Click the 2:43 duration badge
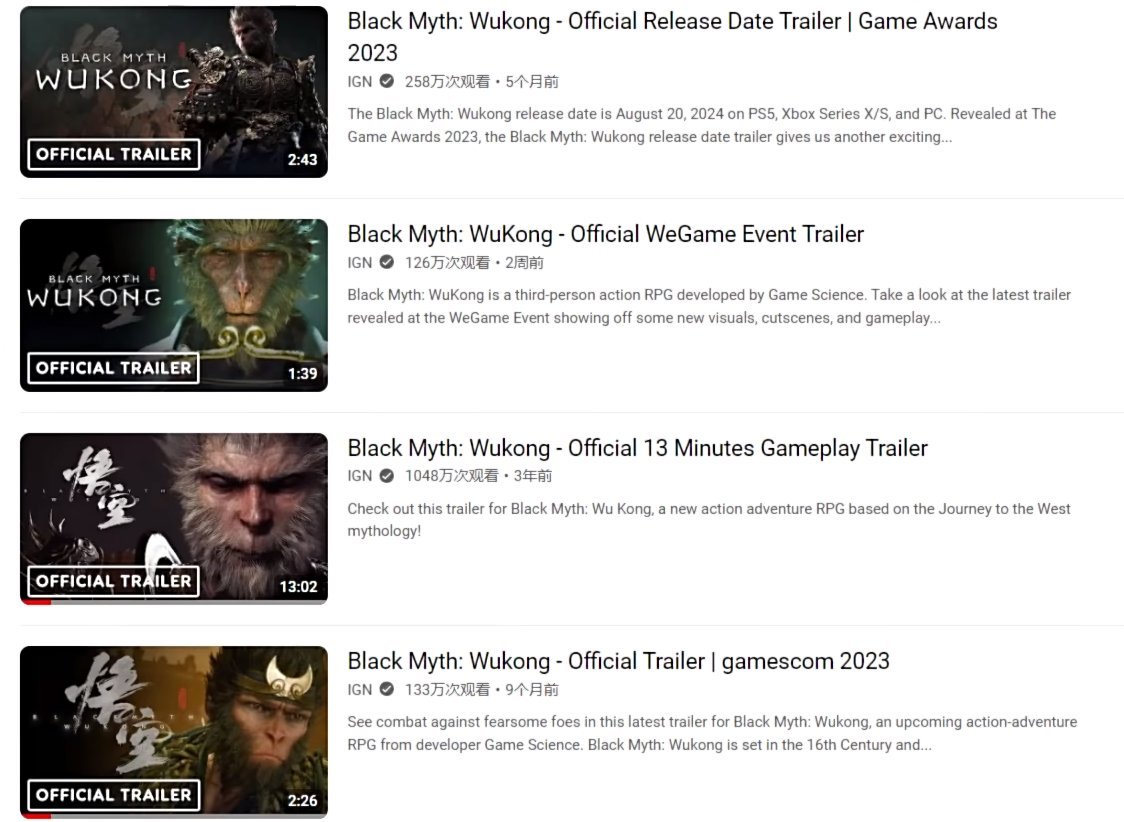 click(303, 160)
